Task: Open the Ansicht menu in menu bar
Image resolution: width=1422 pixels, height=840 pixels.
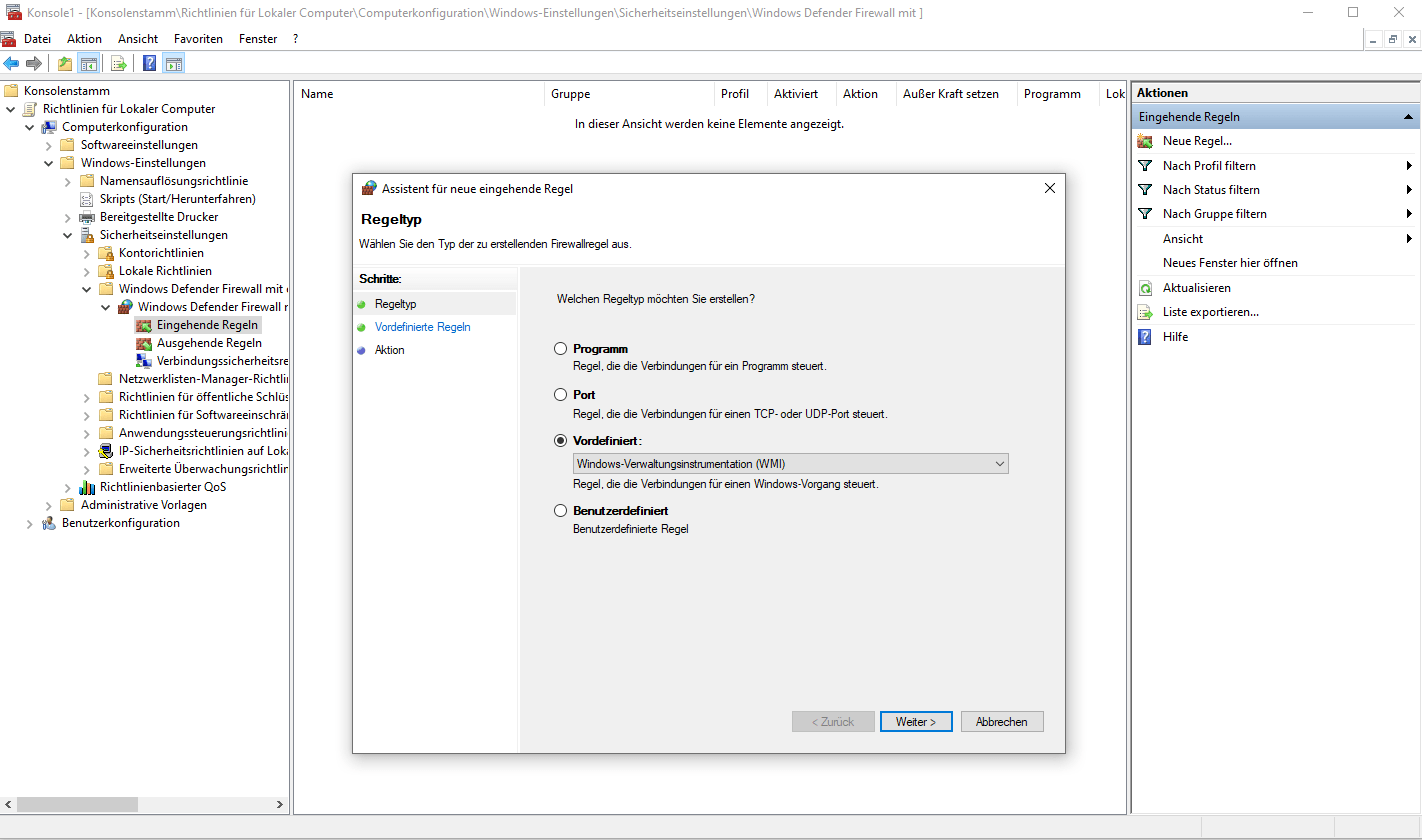Action: point(138,39)
